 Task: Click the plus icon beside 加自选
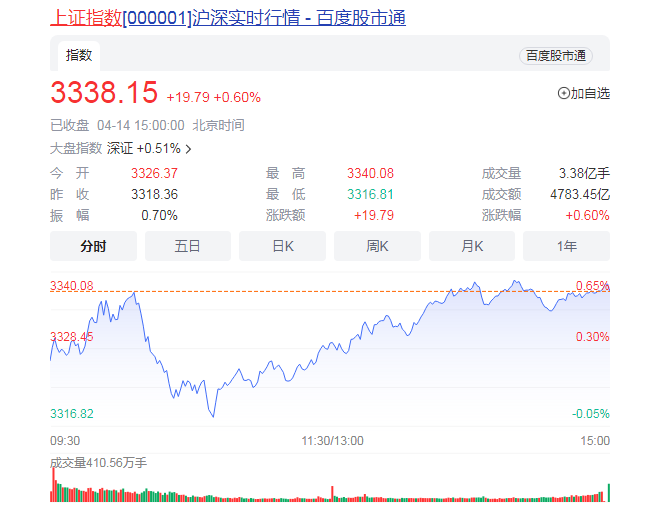click(563, 93)
